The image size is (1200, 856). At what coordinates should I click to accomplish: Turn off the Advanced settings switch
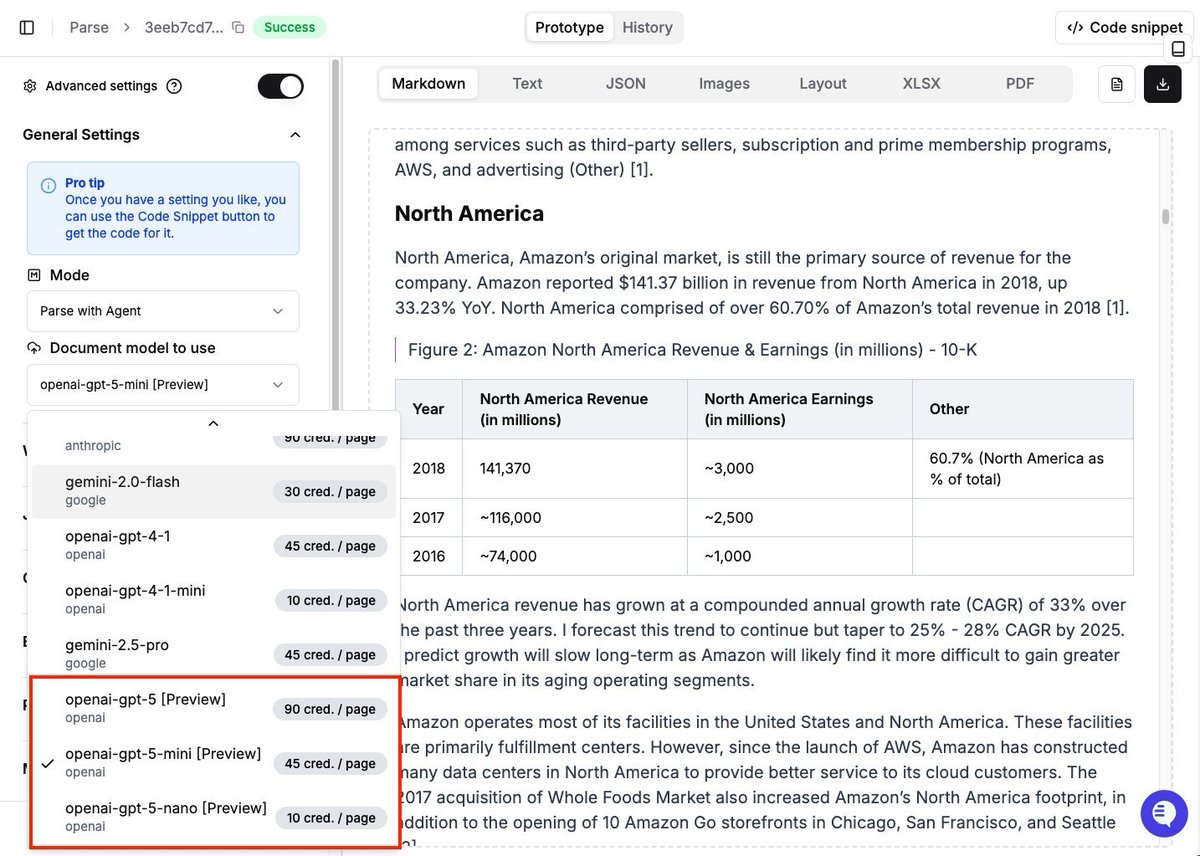280,86
